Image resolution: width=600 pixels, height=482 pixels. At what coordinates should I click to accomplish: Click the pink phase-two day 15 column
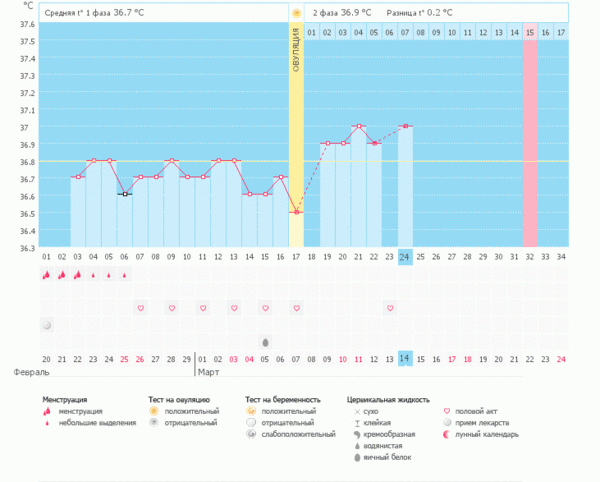pos(530,140)
